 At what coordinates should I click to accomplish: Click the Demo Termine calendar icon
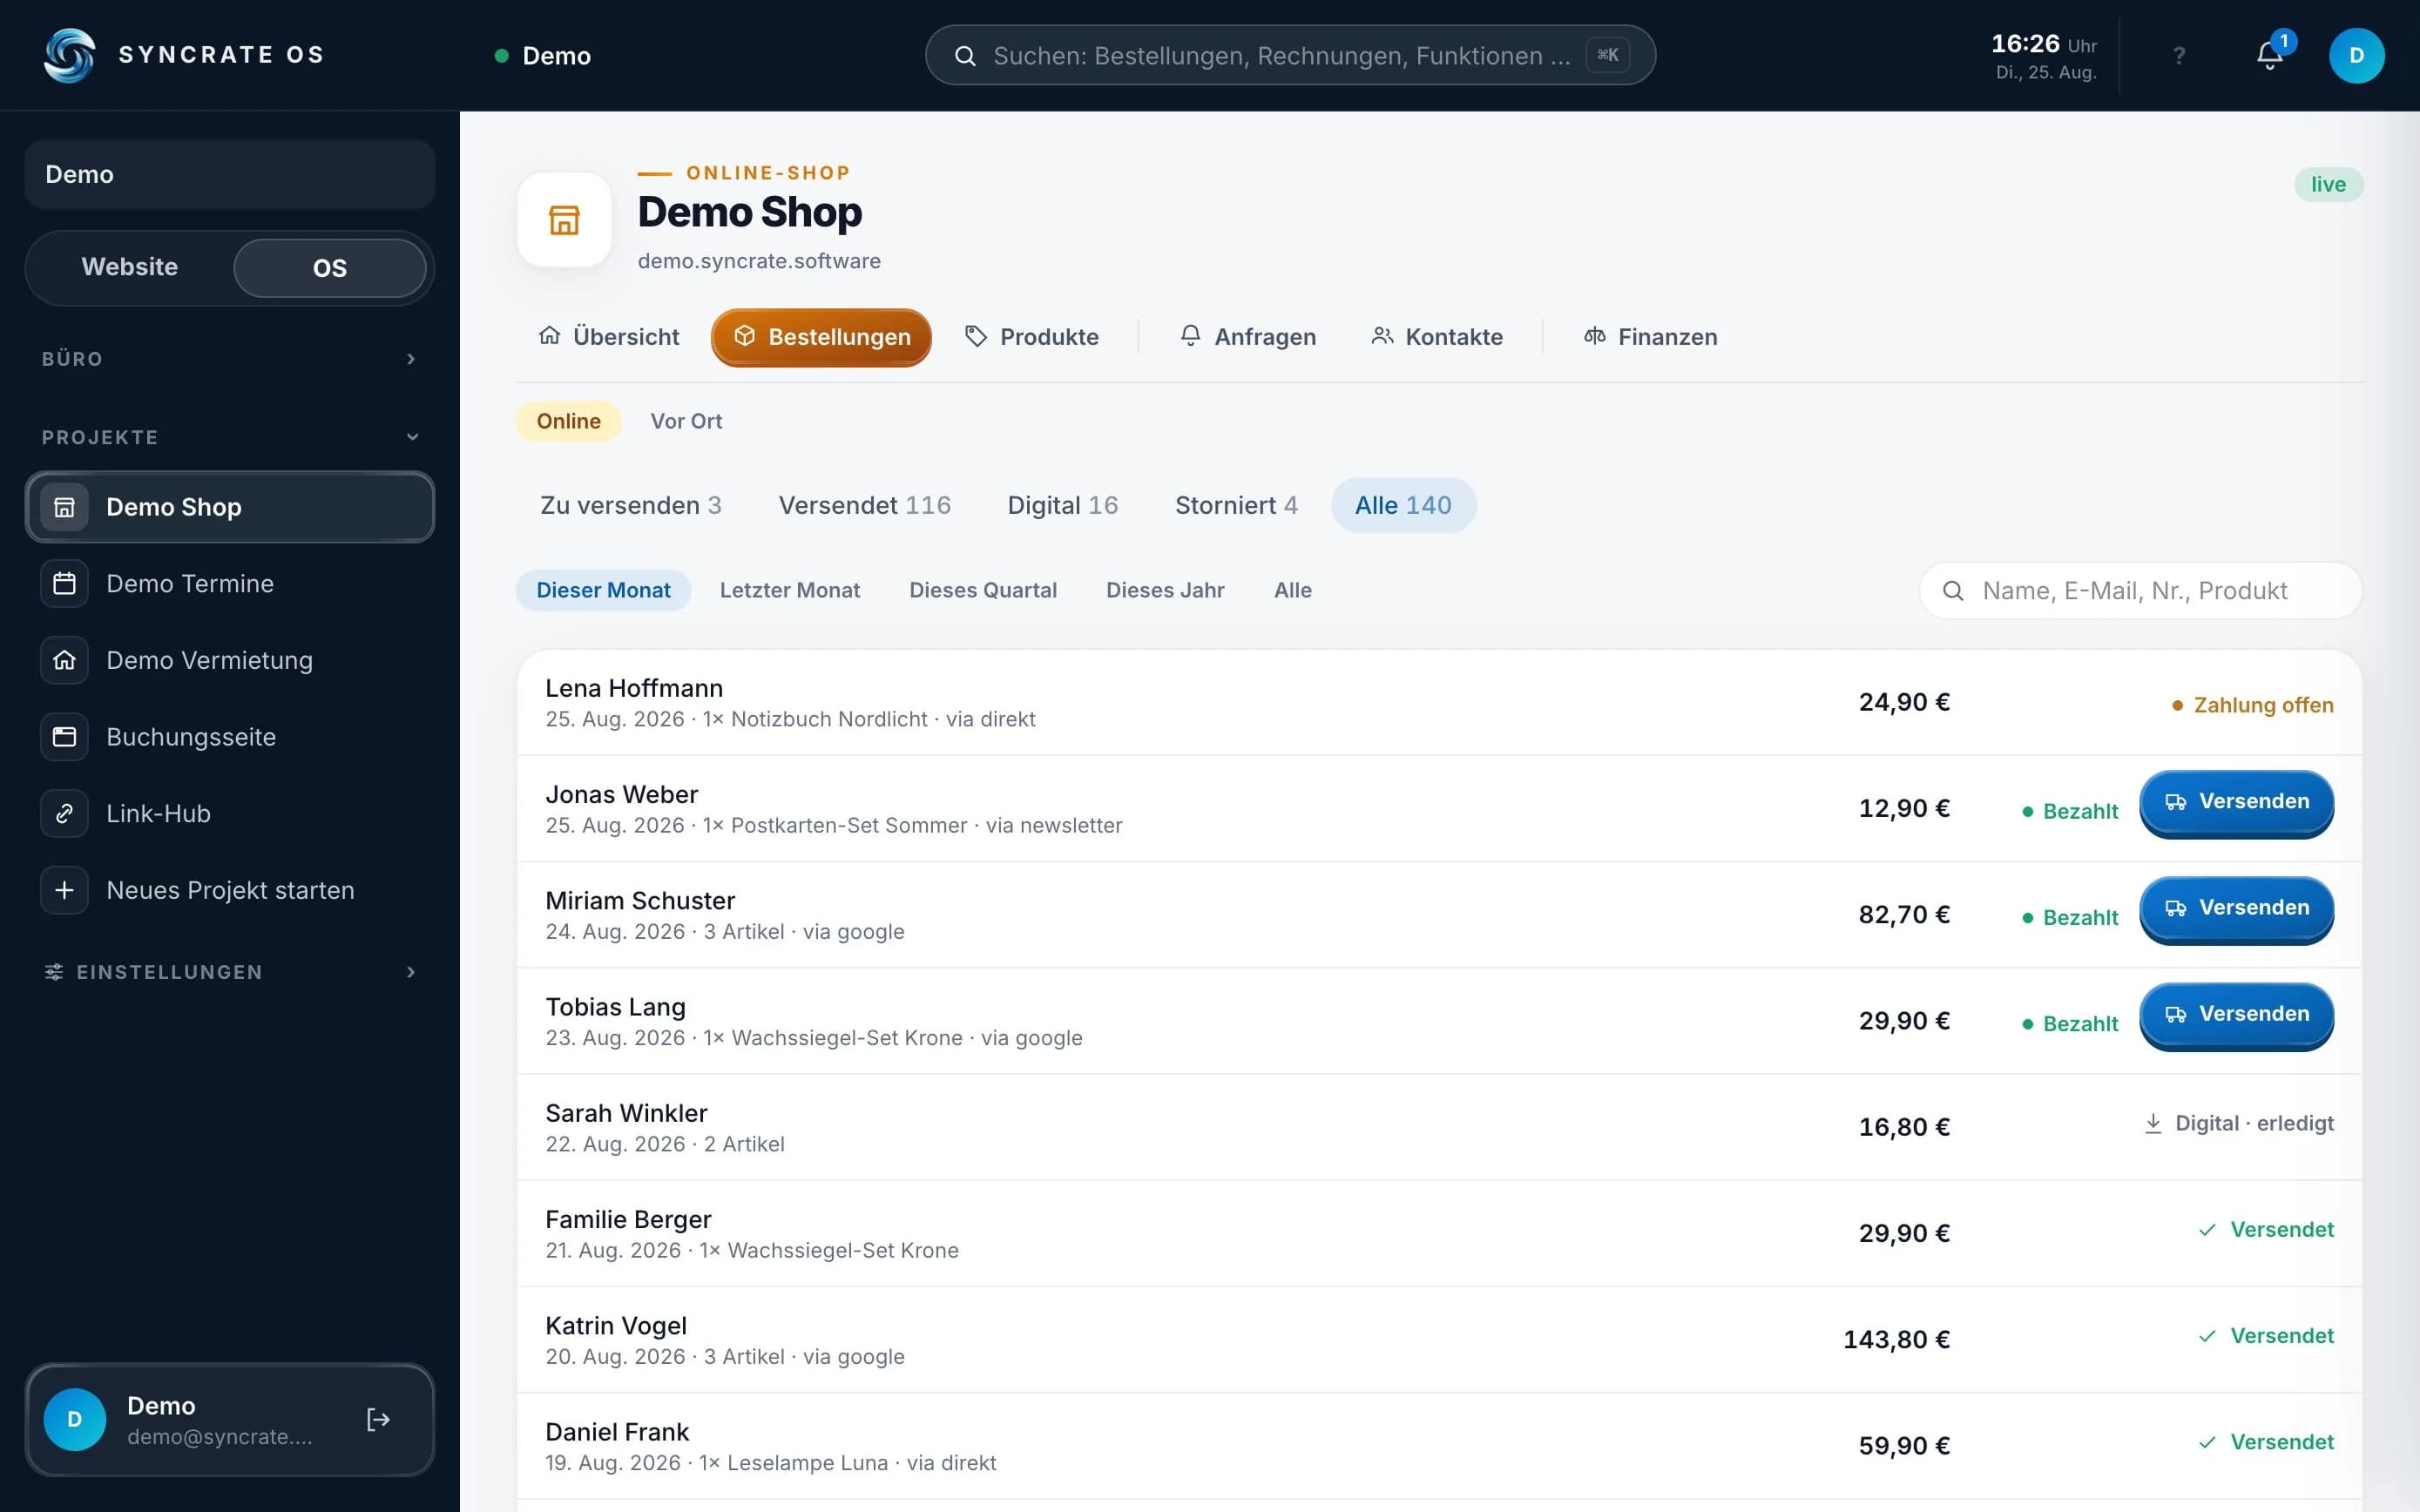click(x=64, y=583)
